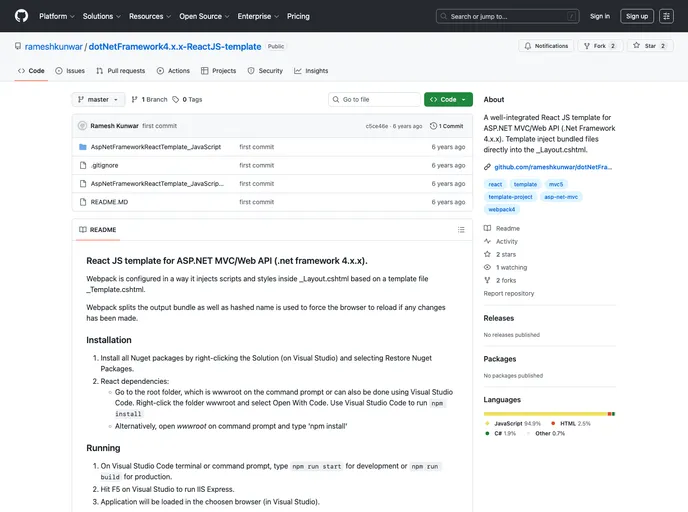Screen dimensions: 688x512
Task: Click the Notifications bell button
Action: pyautogui.click(x=545, y=46)
